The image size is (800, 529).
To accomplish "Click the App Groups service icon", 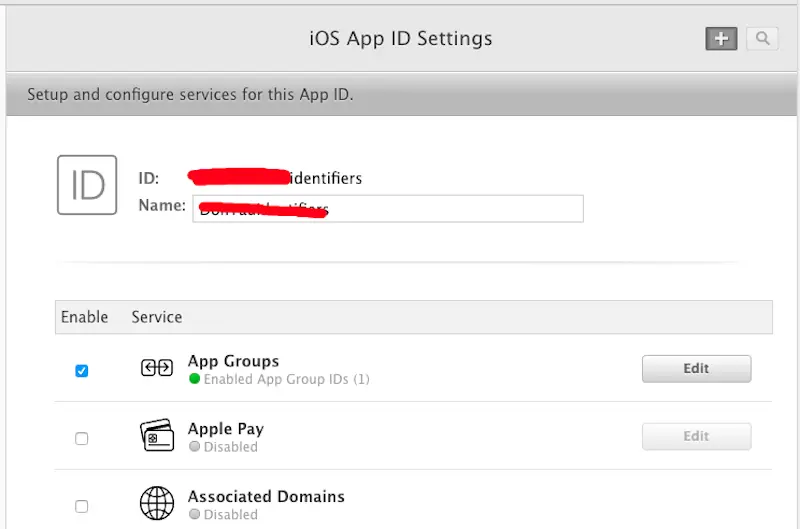I will [x=157, y=369].
